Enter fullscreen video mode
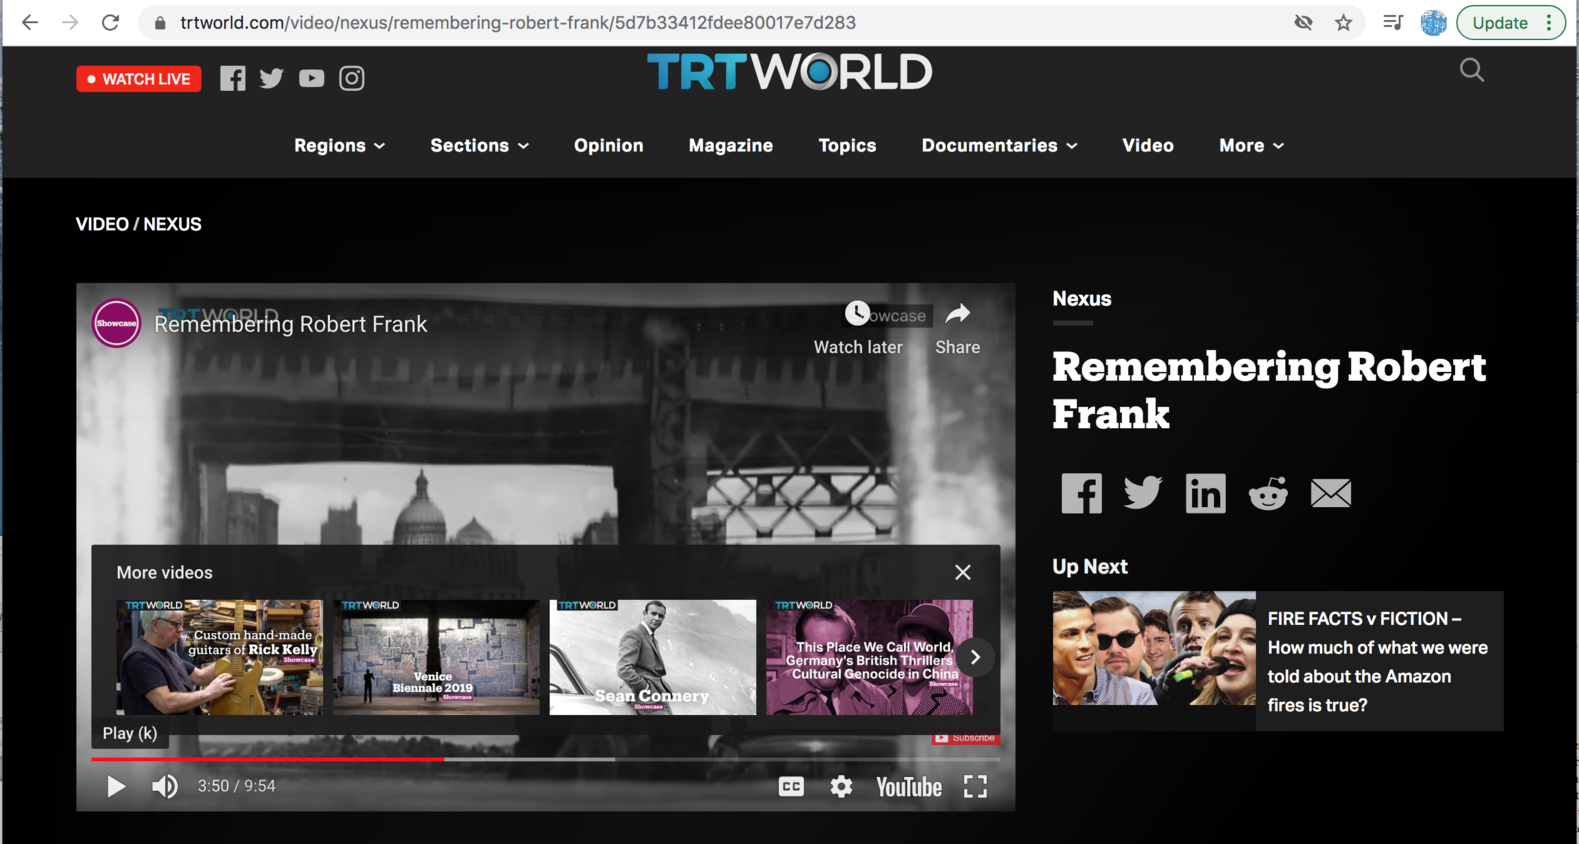This screenshot has height=844, width=1579. pos(975,787)
